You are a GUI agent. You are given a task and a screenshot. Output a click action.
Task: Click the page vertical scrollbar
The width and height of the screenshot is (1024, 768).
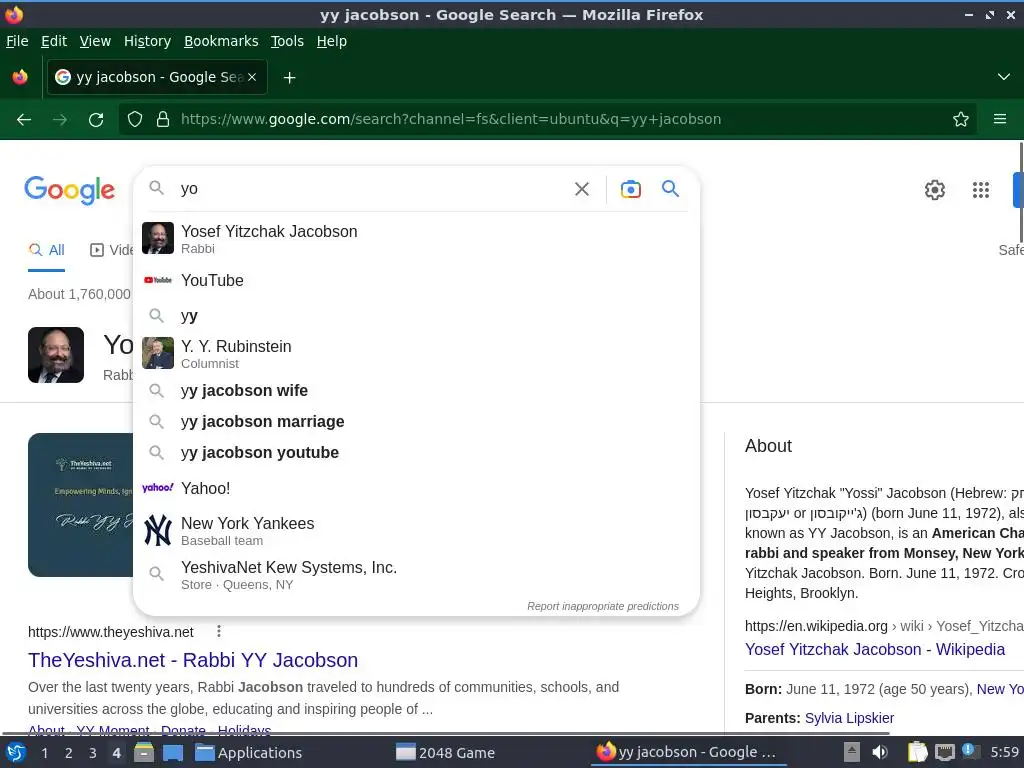point(1021,192)
